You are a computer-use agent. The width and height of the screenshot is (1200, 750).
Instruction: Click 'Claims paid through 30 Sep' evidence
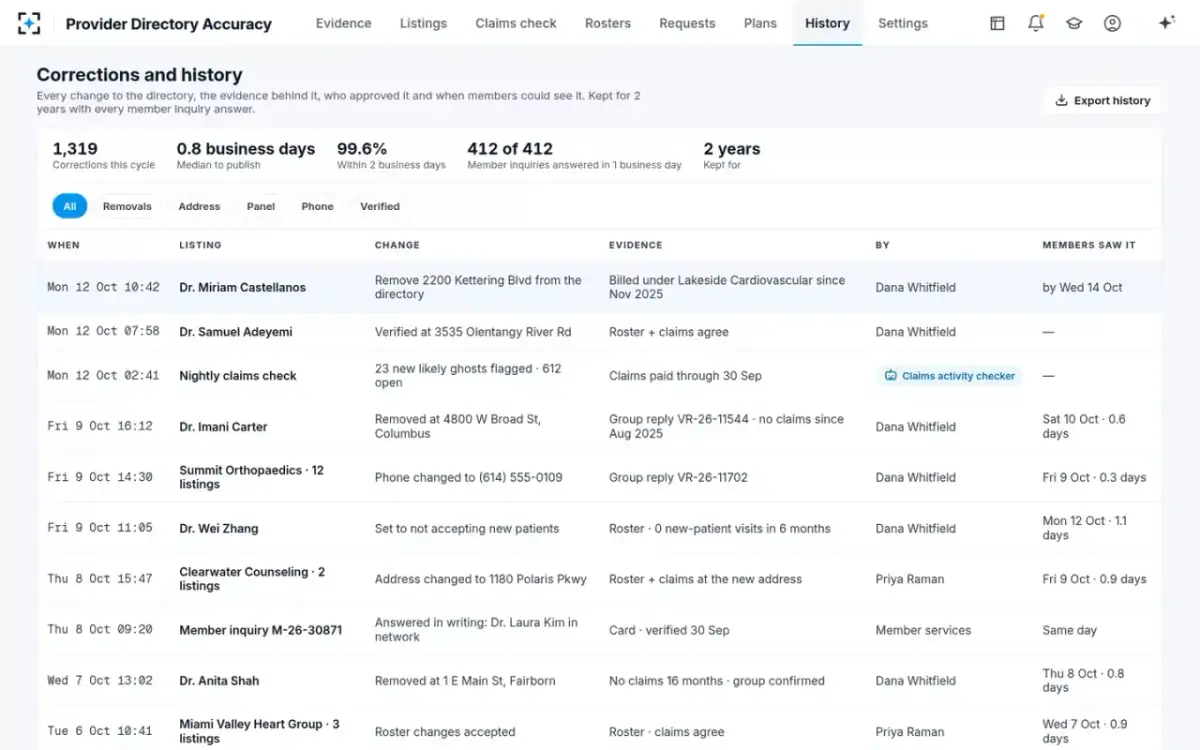coord(685,376)
